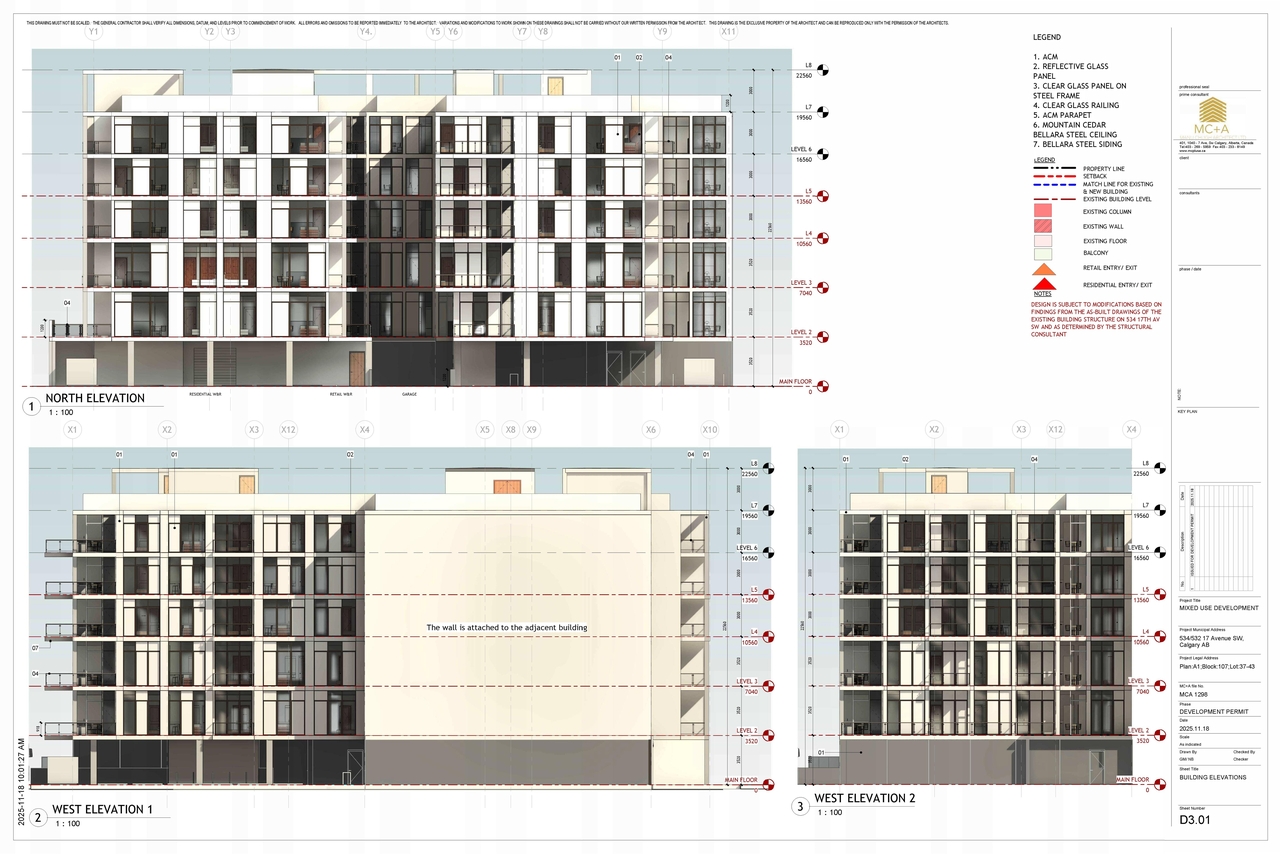
Task: Click the '1. ACM' legend entry
Action: pyautogui.click(x=1046, y=57)
